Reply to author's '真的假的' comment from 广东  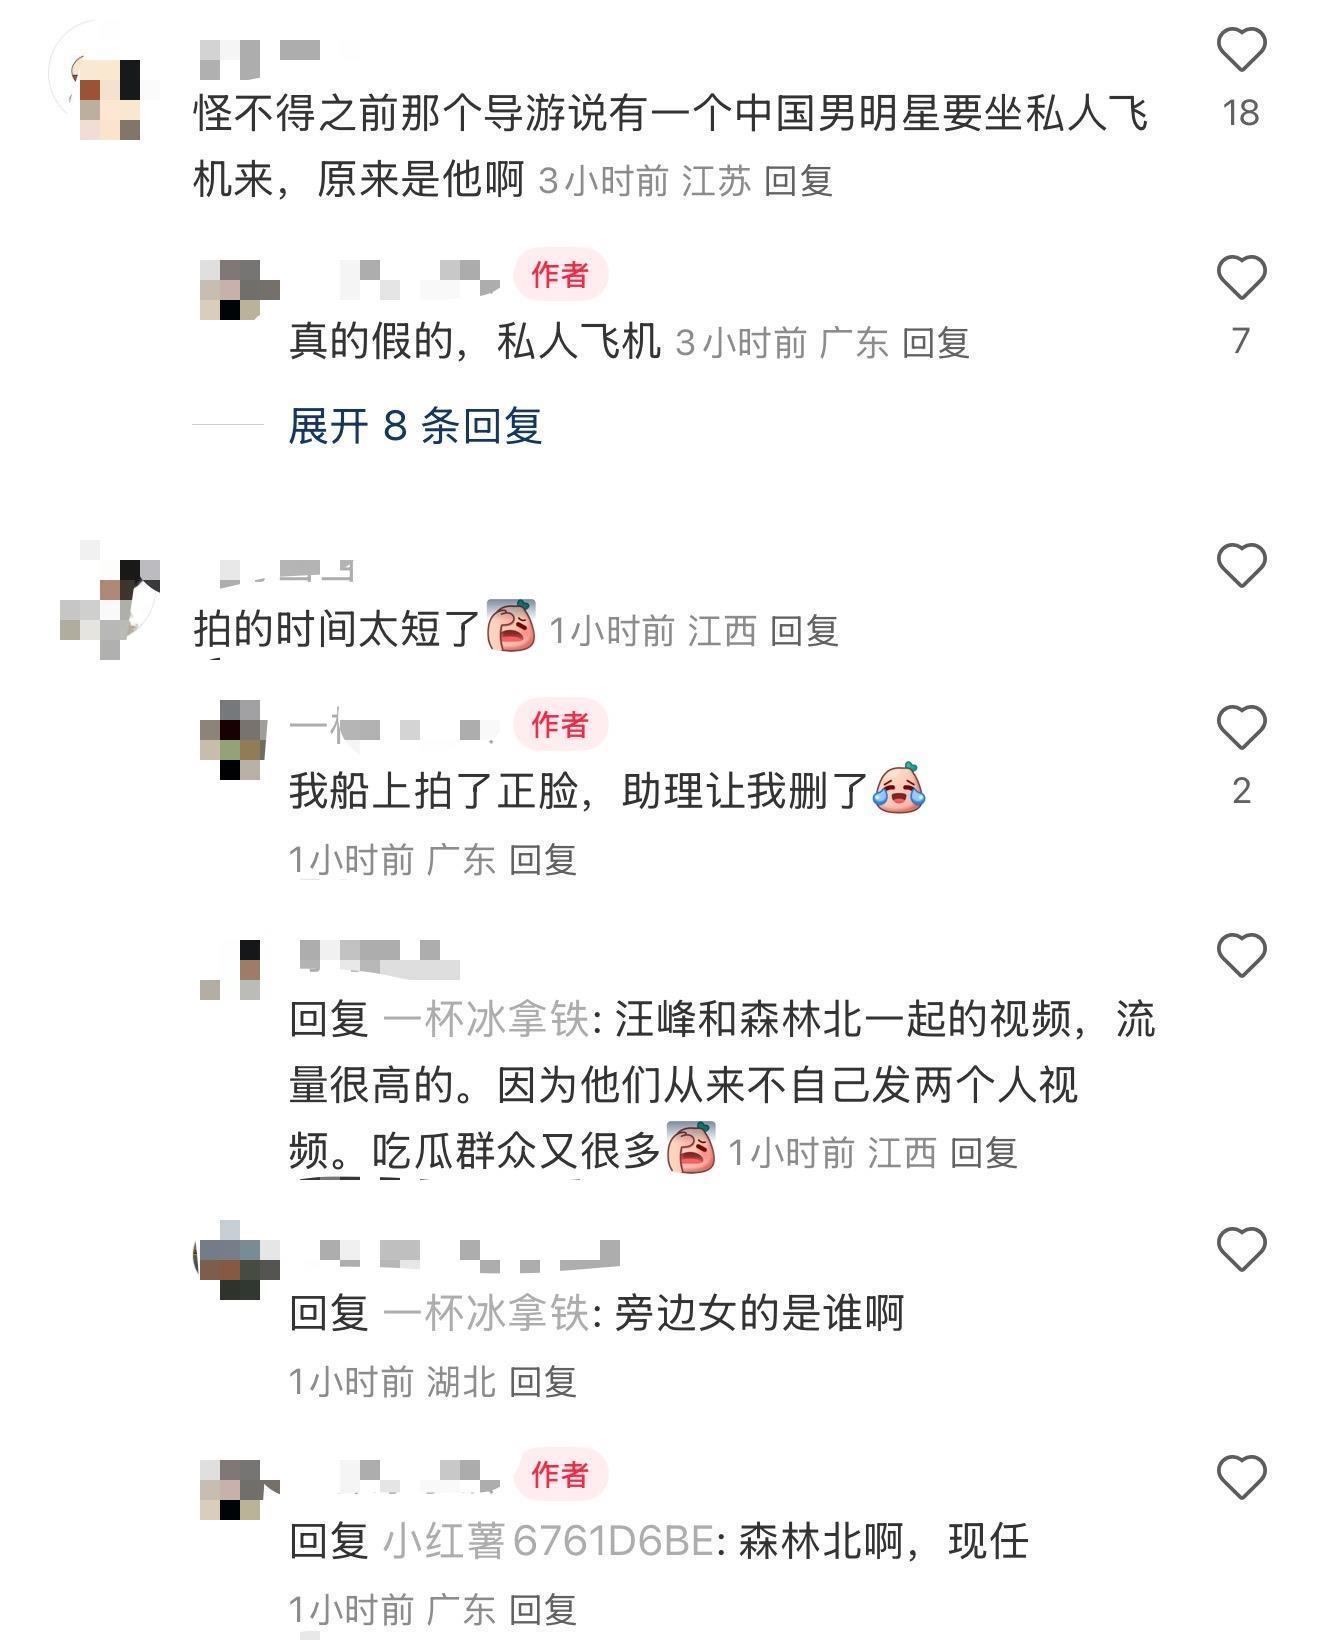936,343
